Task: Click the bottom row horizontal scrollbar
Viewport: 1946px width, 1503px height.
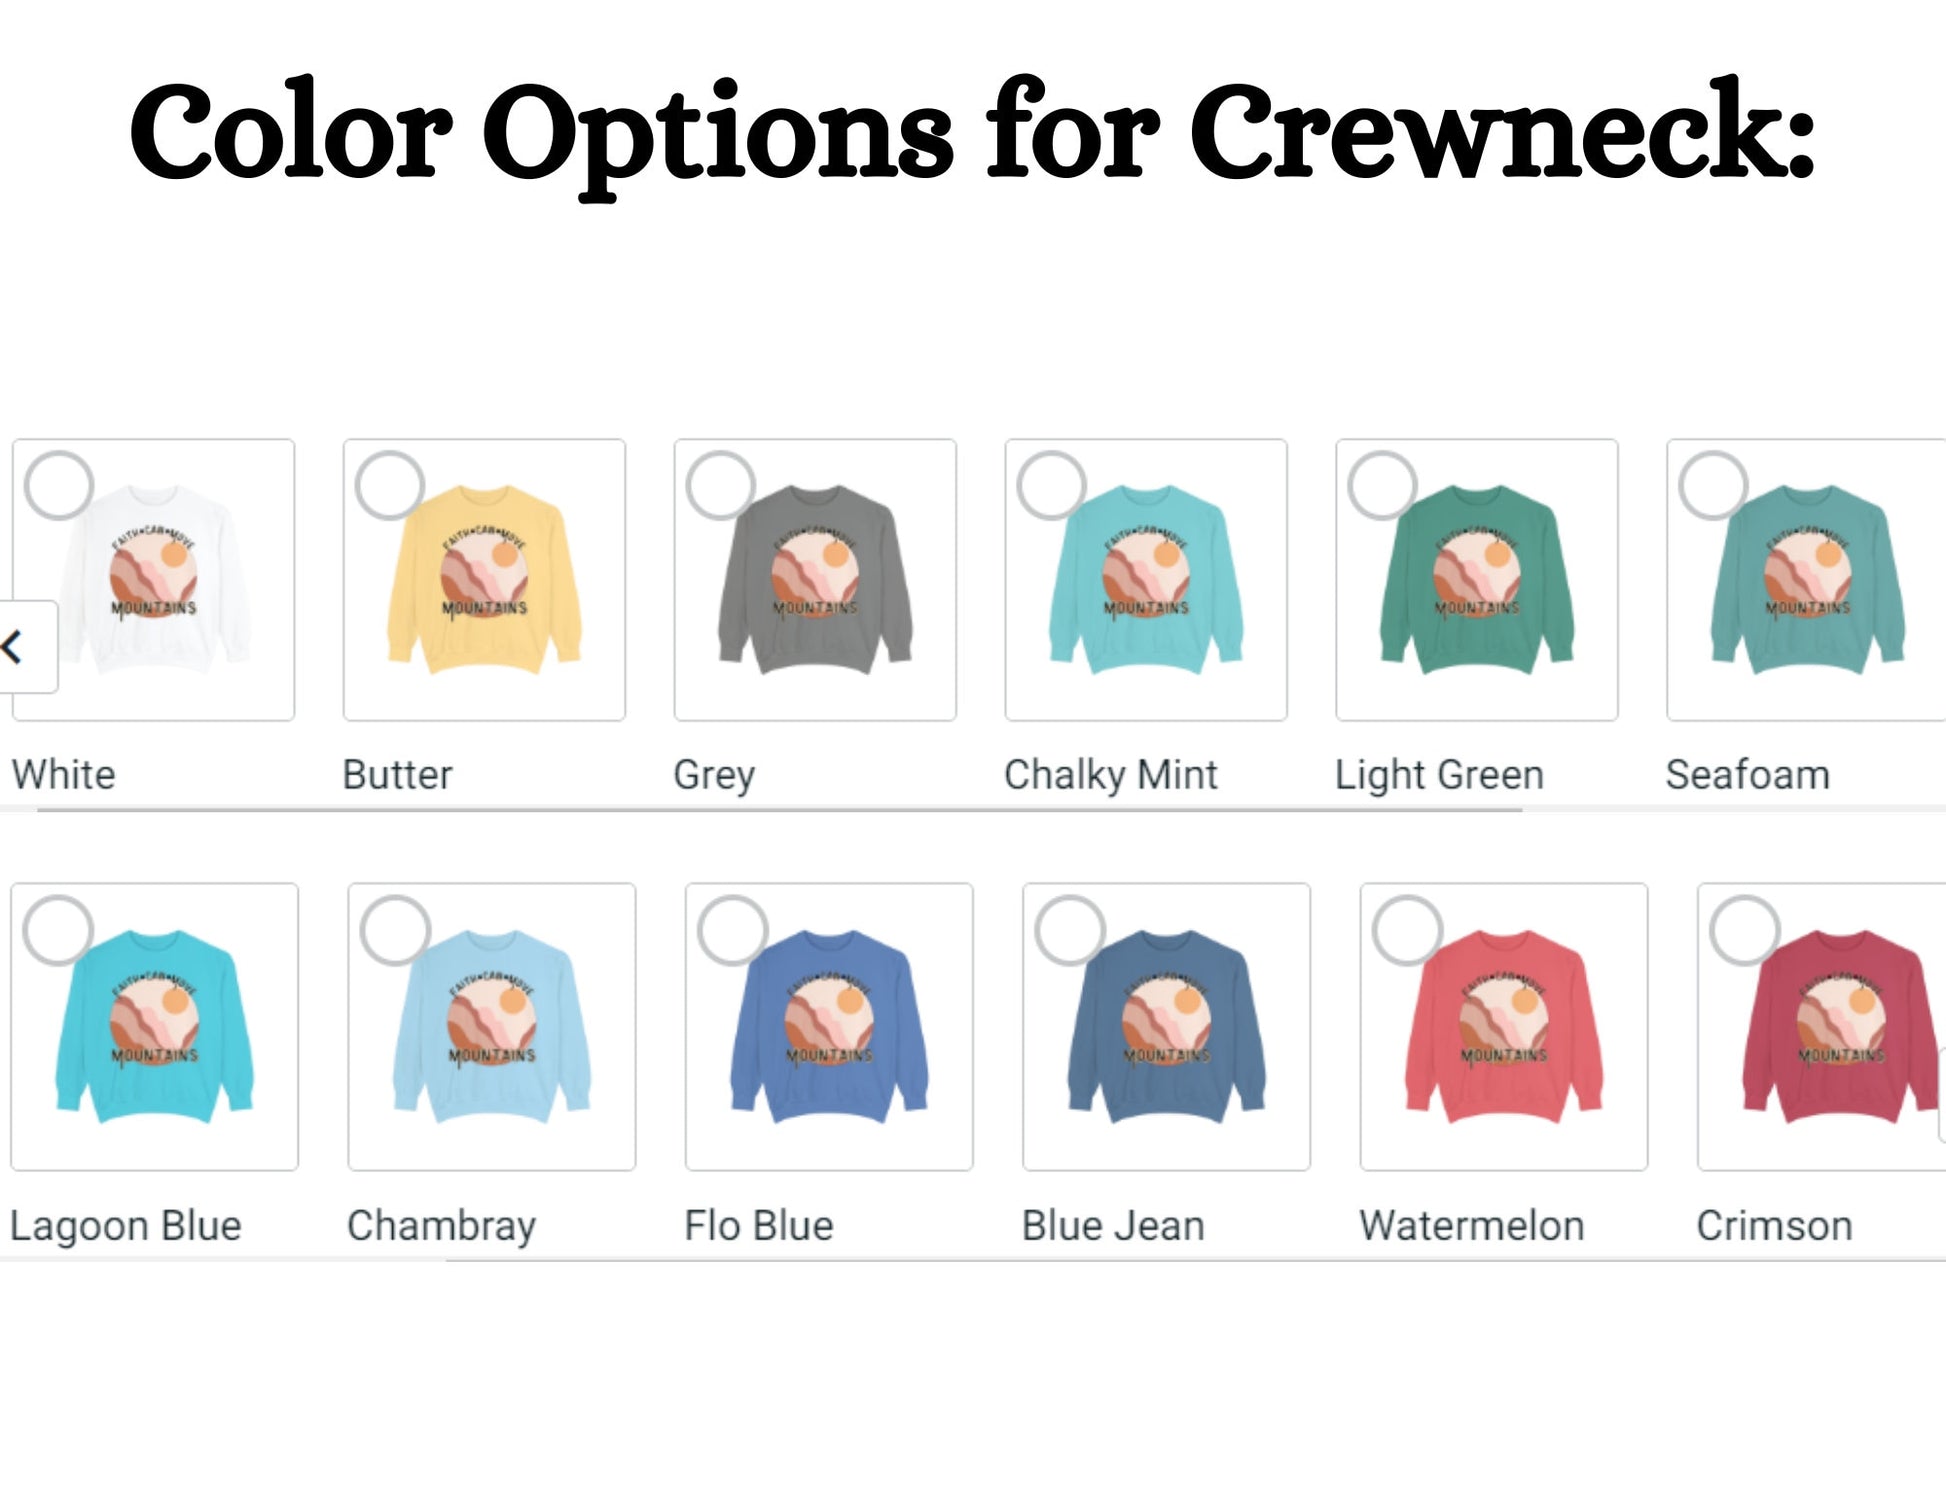Action: click(1195, 1260)
